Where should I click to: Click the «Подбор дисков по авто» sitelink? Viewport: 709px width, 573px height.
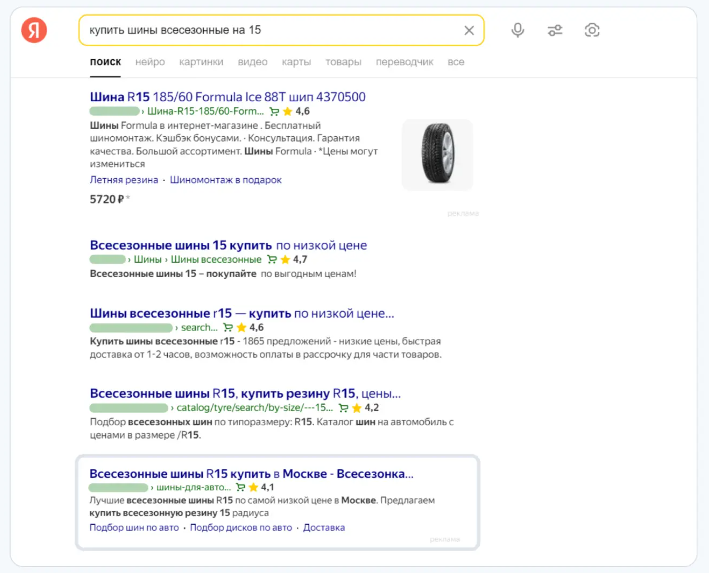241,527
